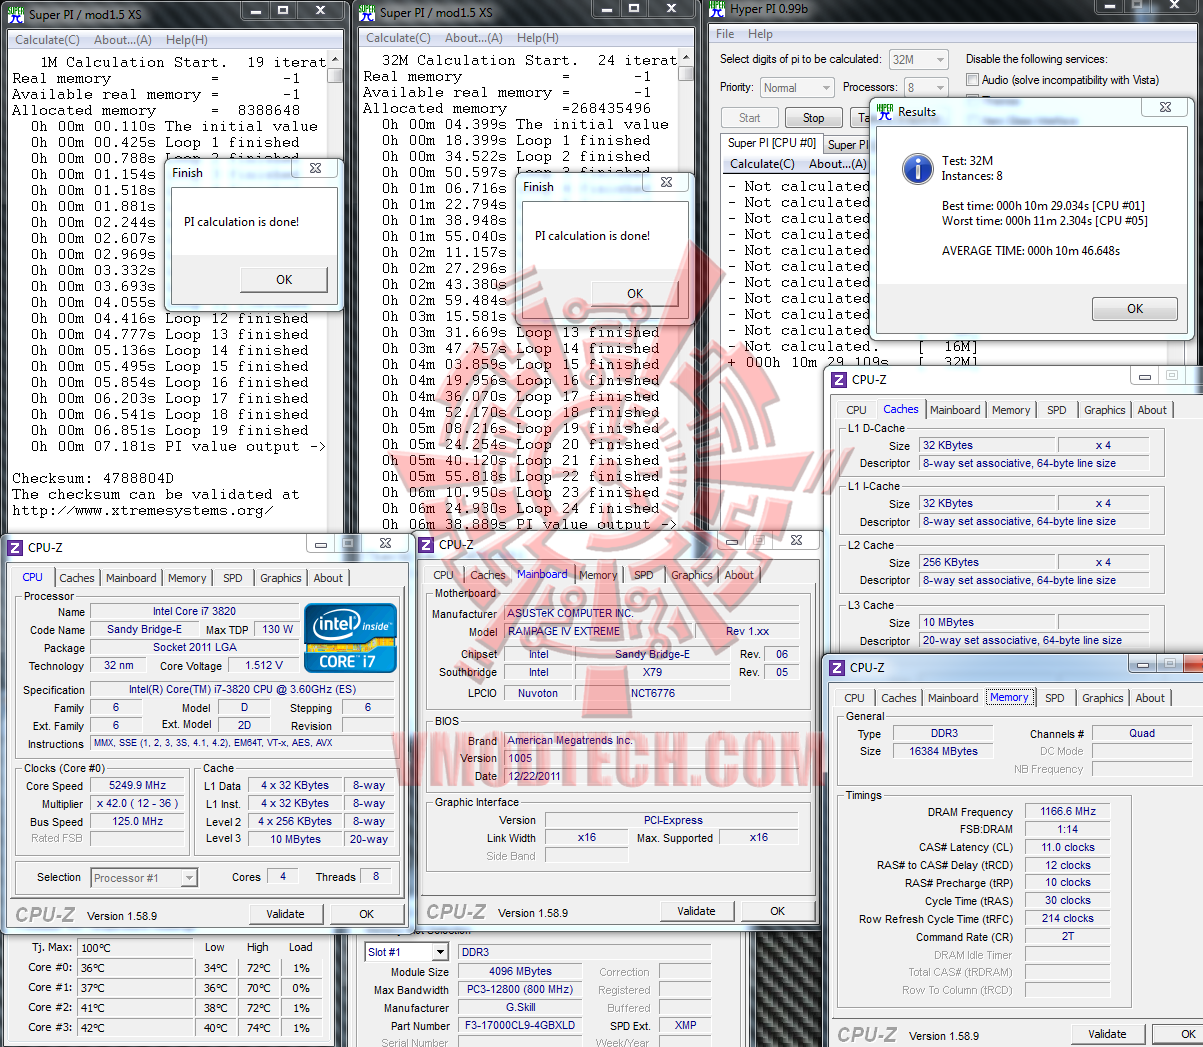Viewport: 1203px width, 1047px height.
Task: Click the Z icon of the CPU-Z Caches window
Action: (839, 379)
